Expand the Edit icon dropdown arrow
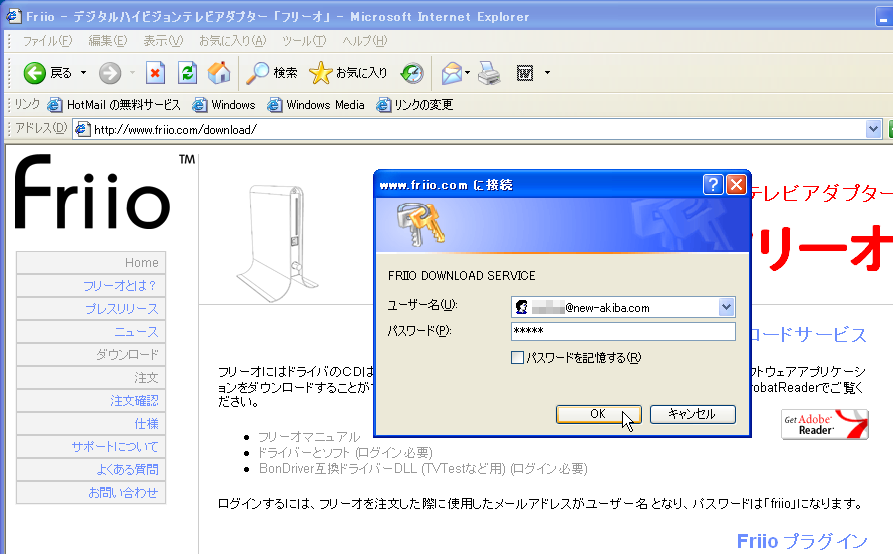This screenshot has height=554, width=893. point(547,73)
